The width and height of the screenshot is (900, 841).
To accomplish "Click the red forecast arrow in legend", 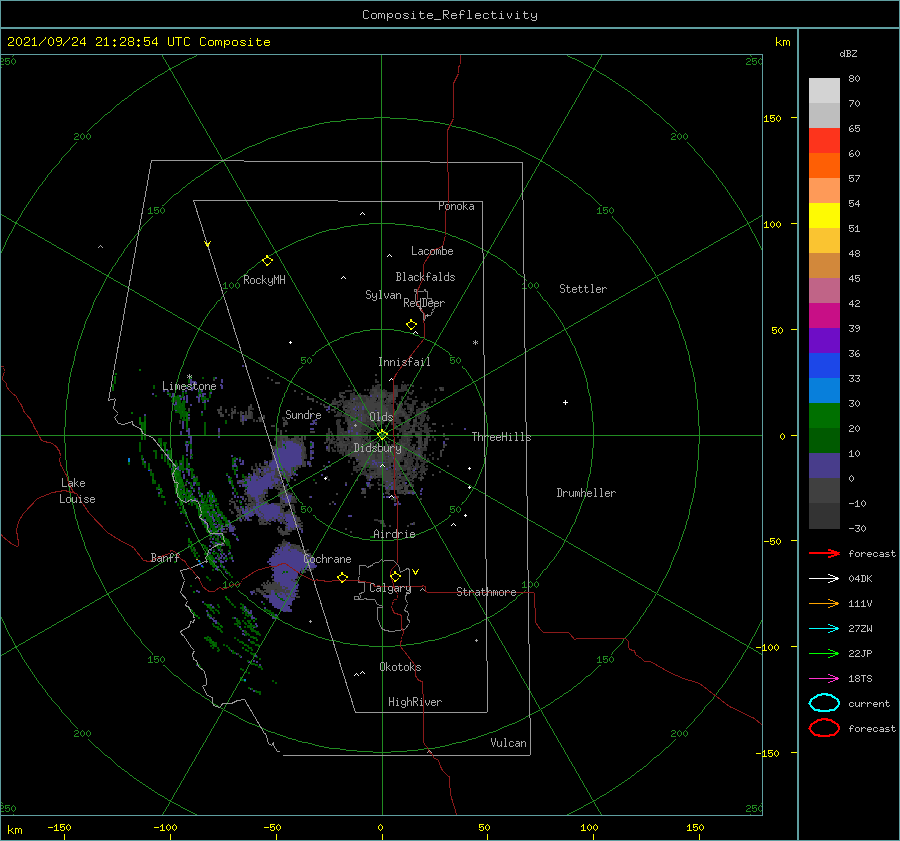I will 824,553.
